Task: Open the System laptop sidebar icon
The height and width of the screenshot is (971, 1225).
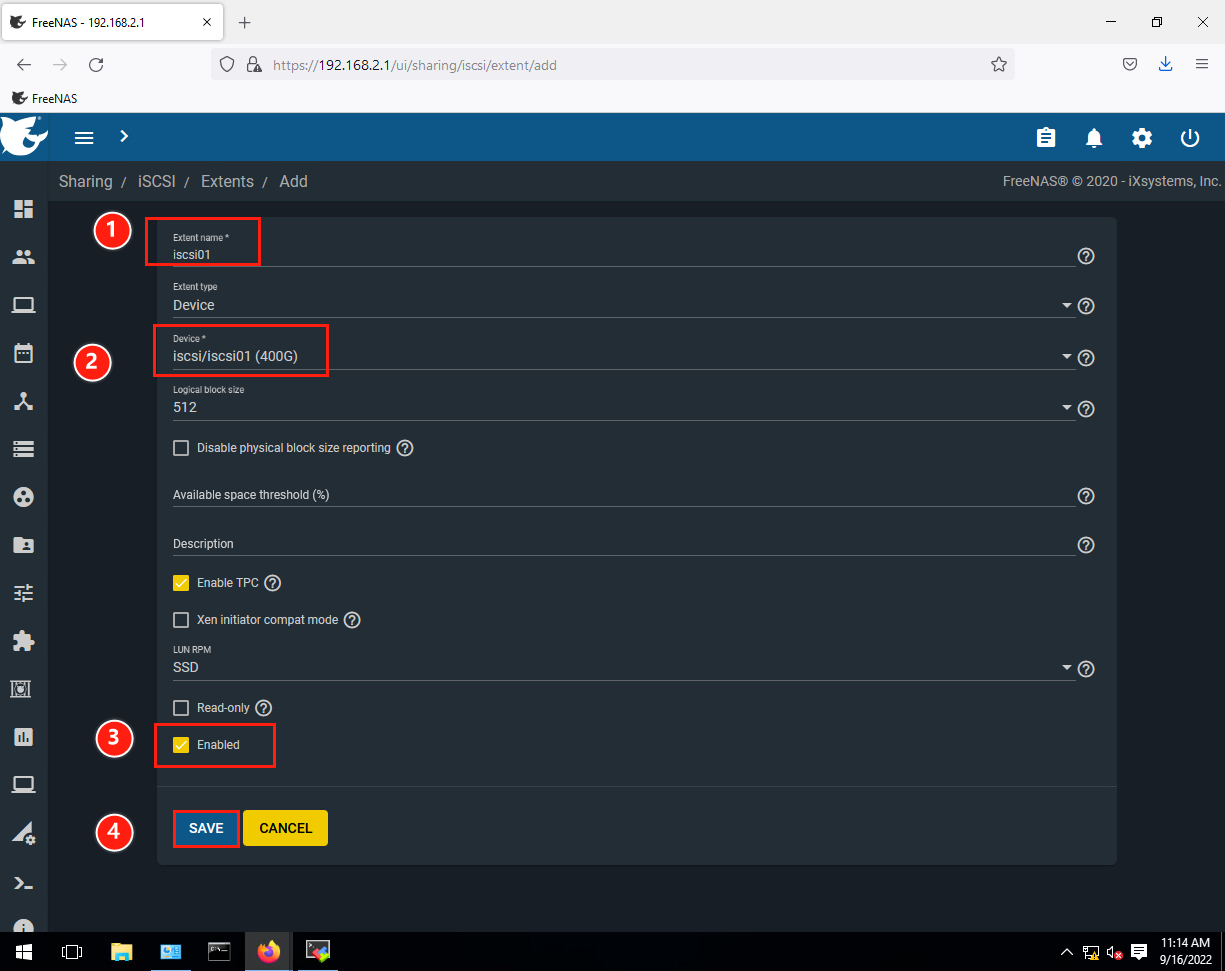Action: click(x=23, y=305)
